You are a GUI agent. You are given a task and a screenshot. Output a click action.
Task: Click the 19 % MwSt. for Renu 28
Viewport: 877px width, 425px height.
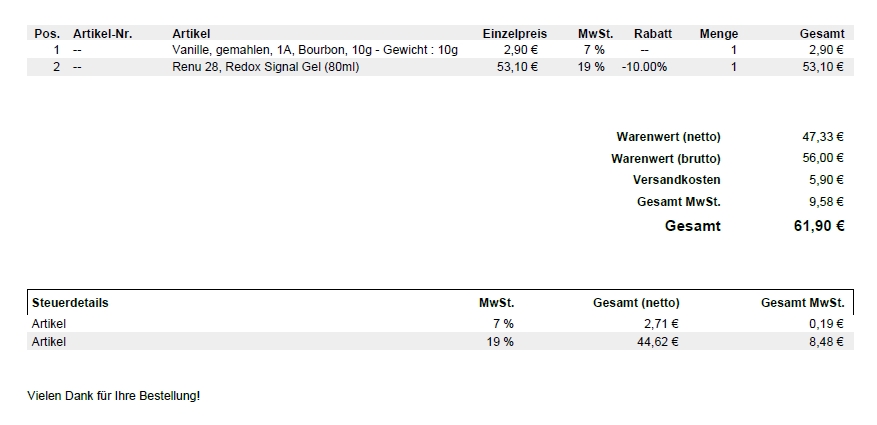[x=591, y=67]
